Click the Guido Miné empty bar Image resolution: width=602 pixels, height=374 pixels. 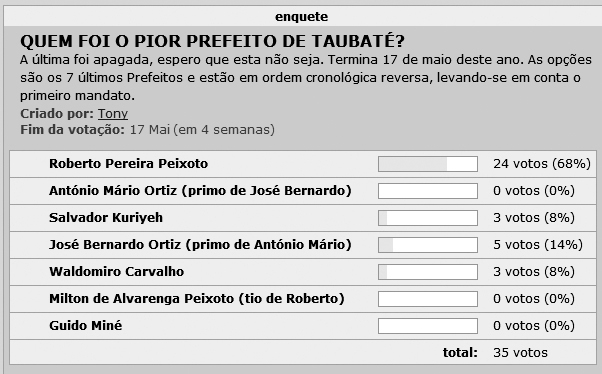pos(428,326)
